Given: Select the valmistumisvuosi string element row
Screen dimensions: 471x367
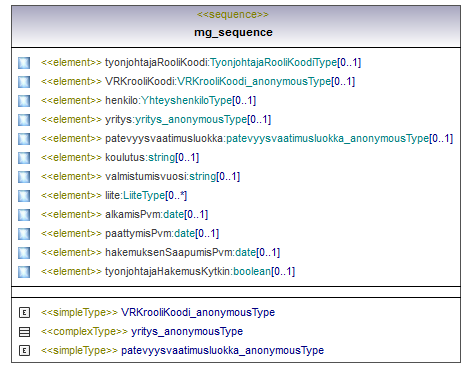Looking at the screenshot, I should point(140,176).
